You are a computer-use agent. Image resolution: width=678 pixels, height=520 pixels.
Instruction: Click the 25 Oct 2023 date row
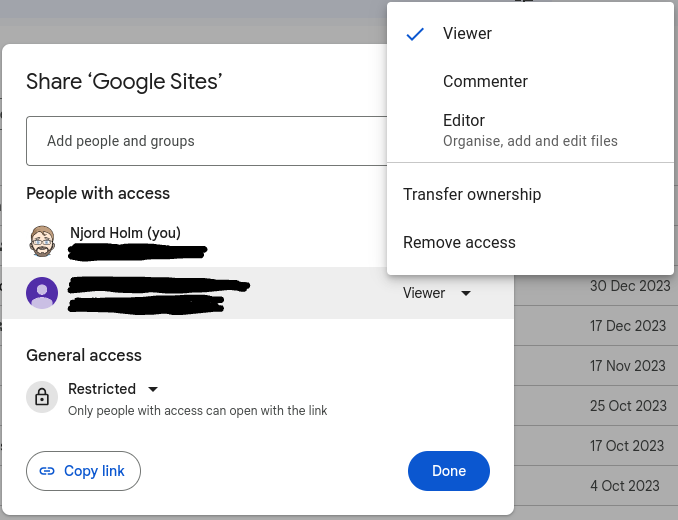click(628, 405)
